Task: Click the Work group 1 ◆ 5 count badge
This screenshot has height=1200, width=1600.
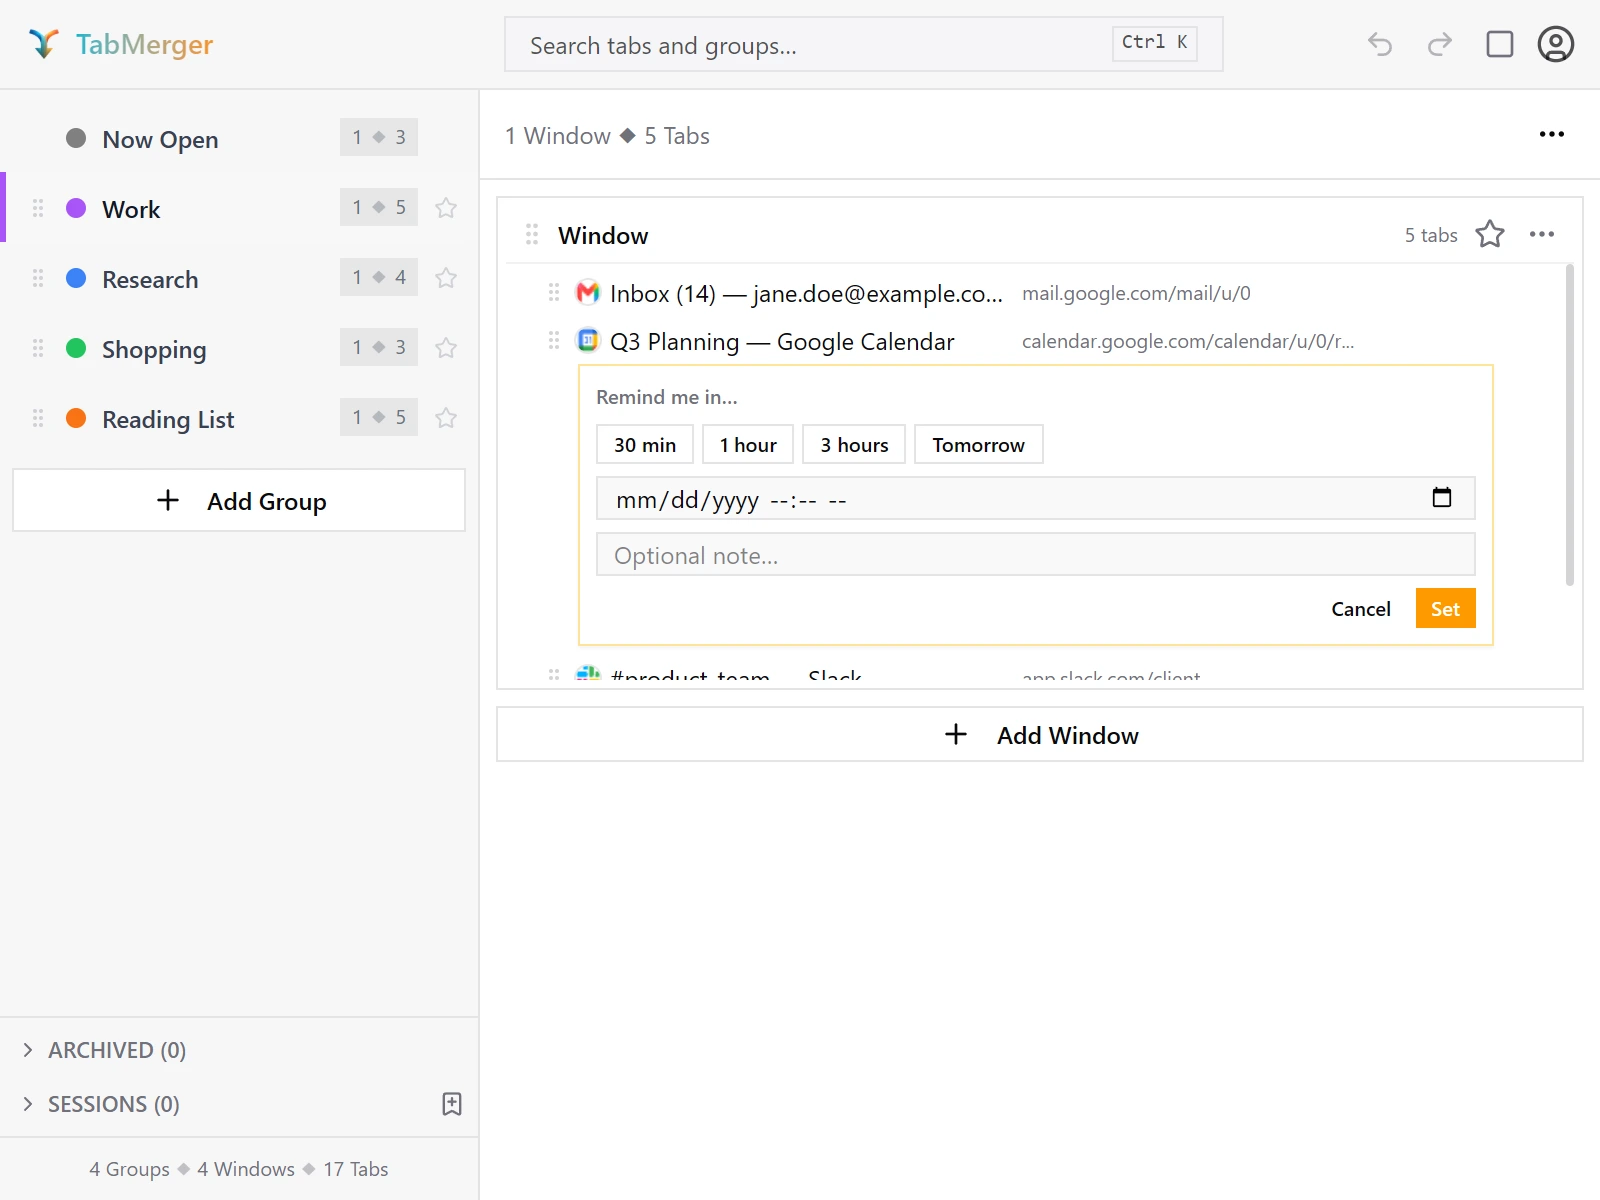Action: click(379, 207)
